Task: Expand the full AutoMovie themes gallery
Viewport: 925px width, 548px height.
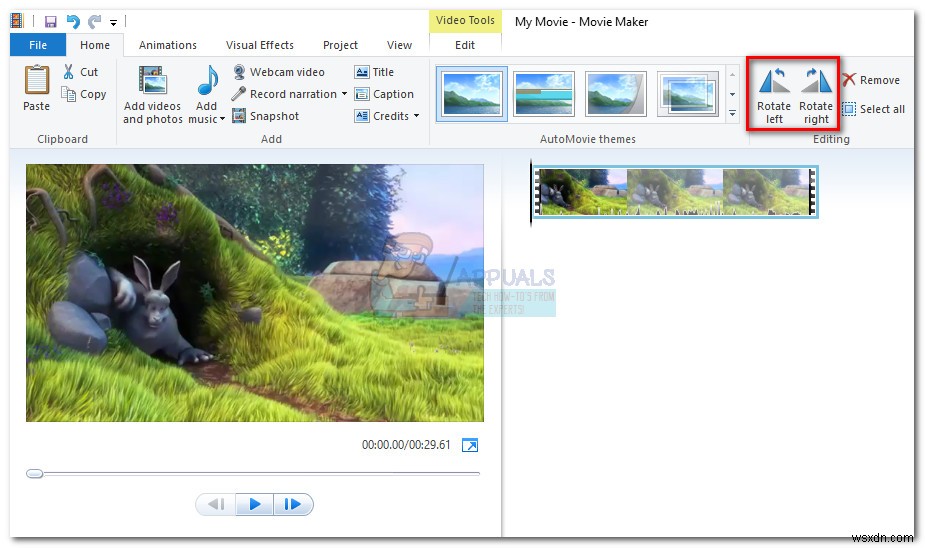Action: tap(732, 113)
